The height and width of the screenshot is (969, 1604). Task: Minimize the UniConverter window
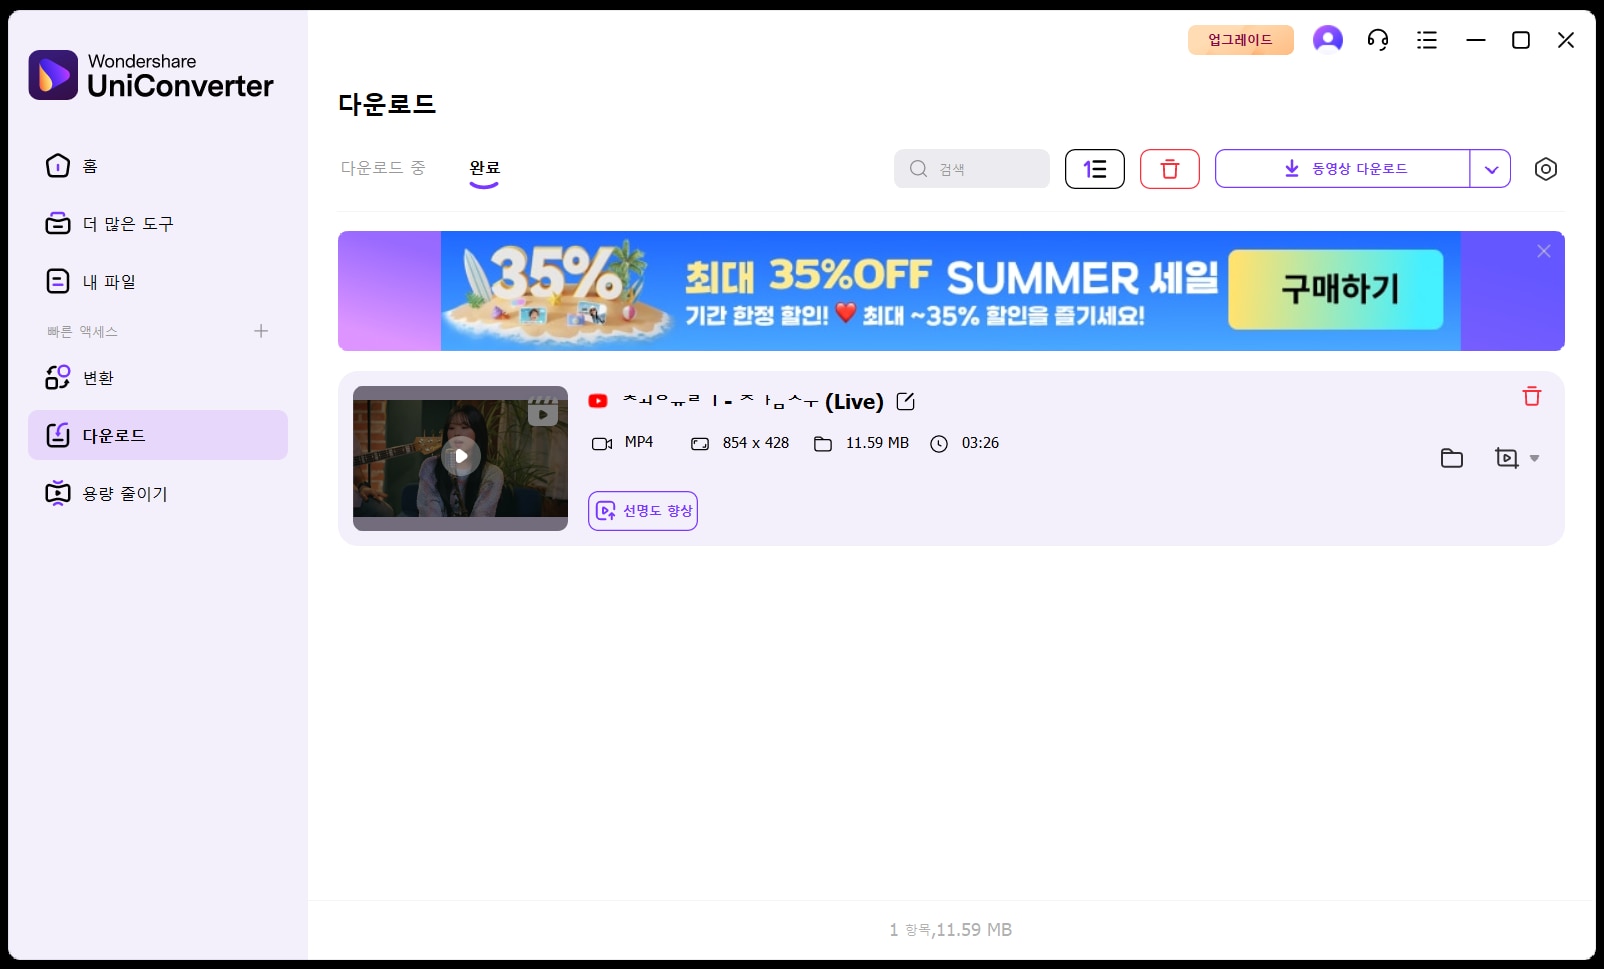click(x=1476, y=40)
